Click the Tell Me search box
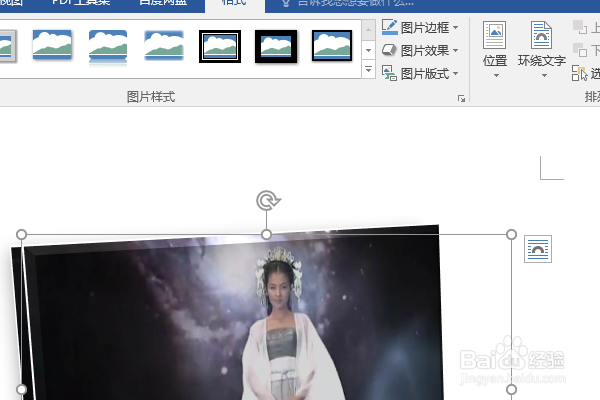This screenshot has width=600, height=400. 356,3
